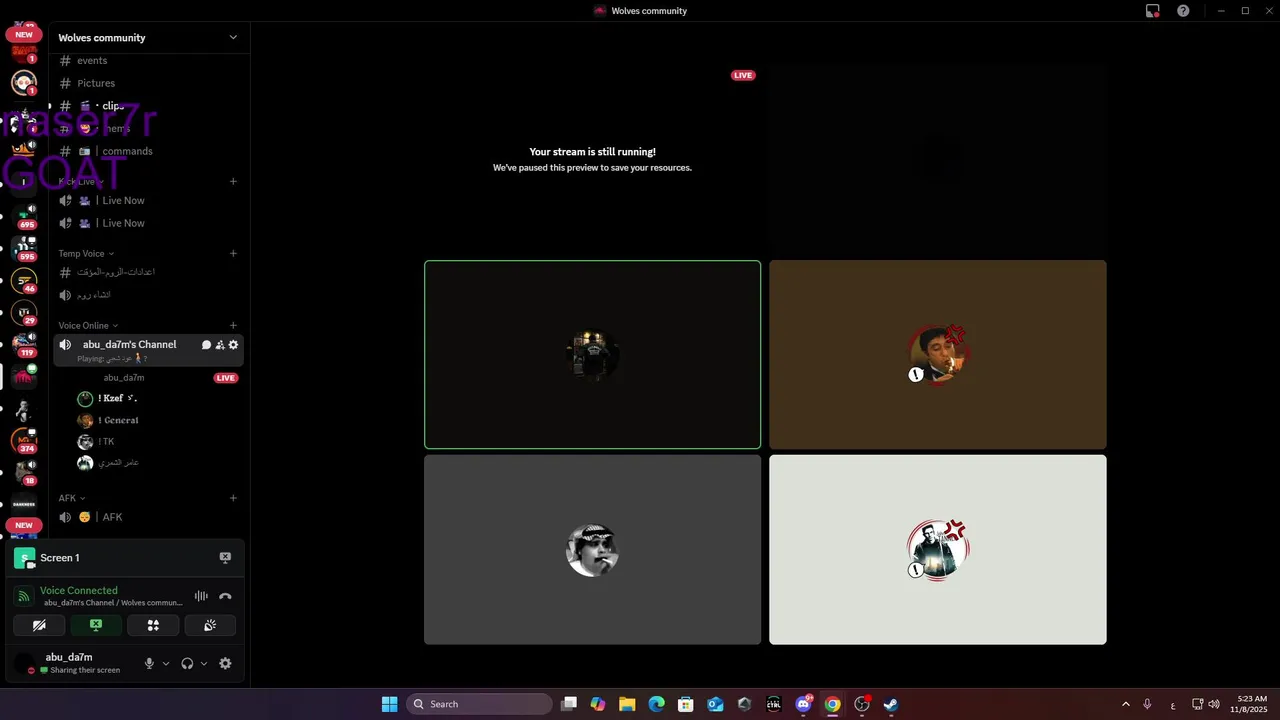Screen dimensions: 1280x720
Task: Open the Help question mark icon
Action: point(1183,11)
